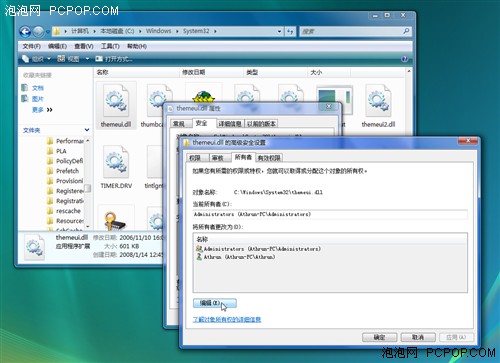Click the current owner text field
This screenshot has height=363, width=500.
[330, 214]
